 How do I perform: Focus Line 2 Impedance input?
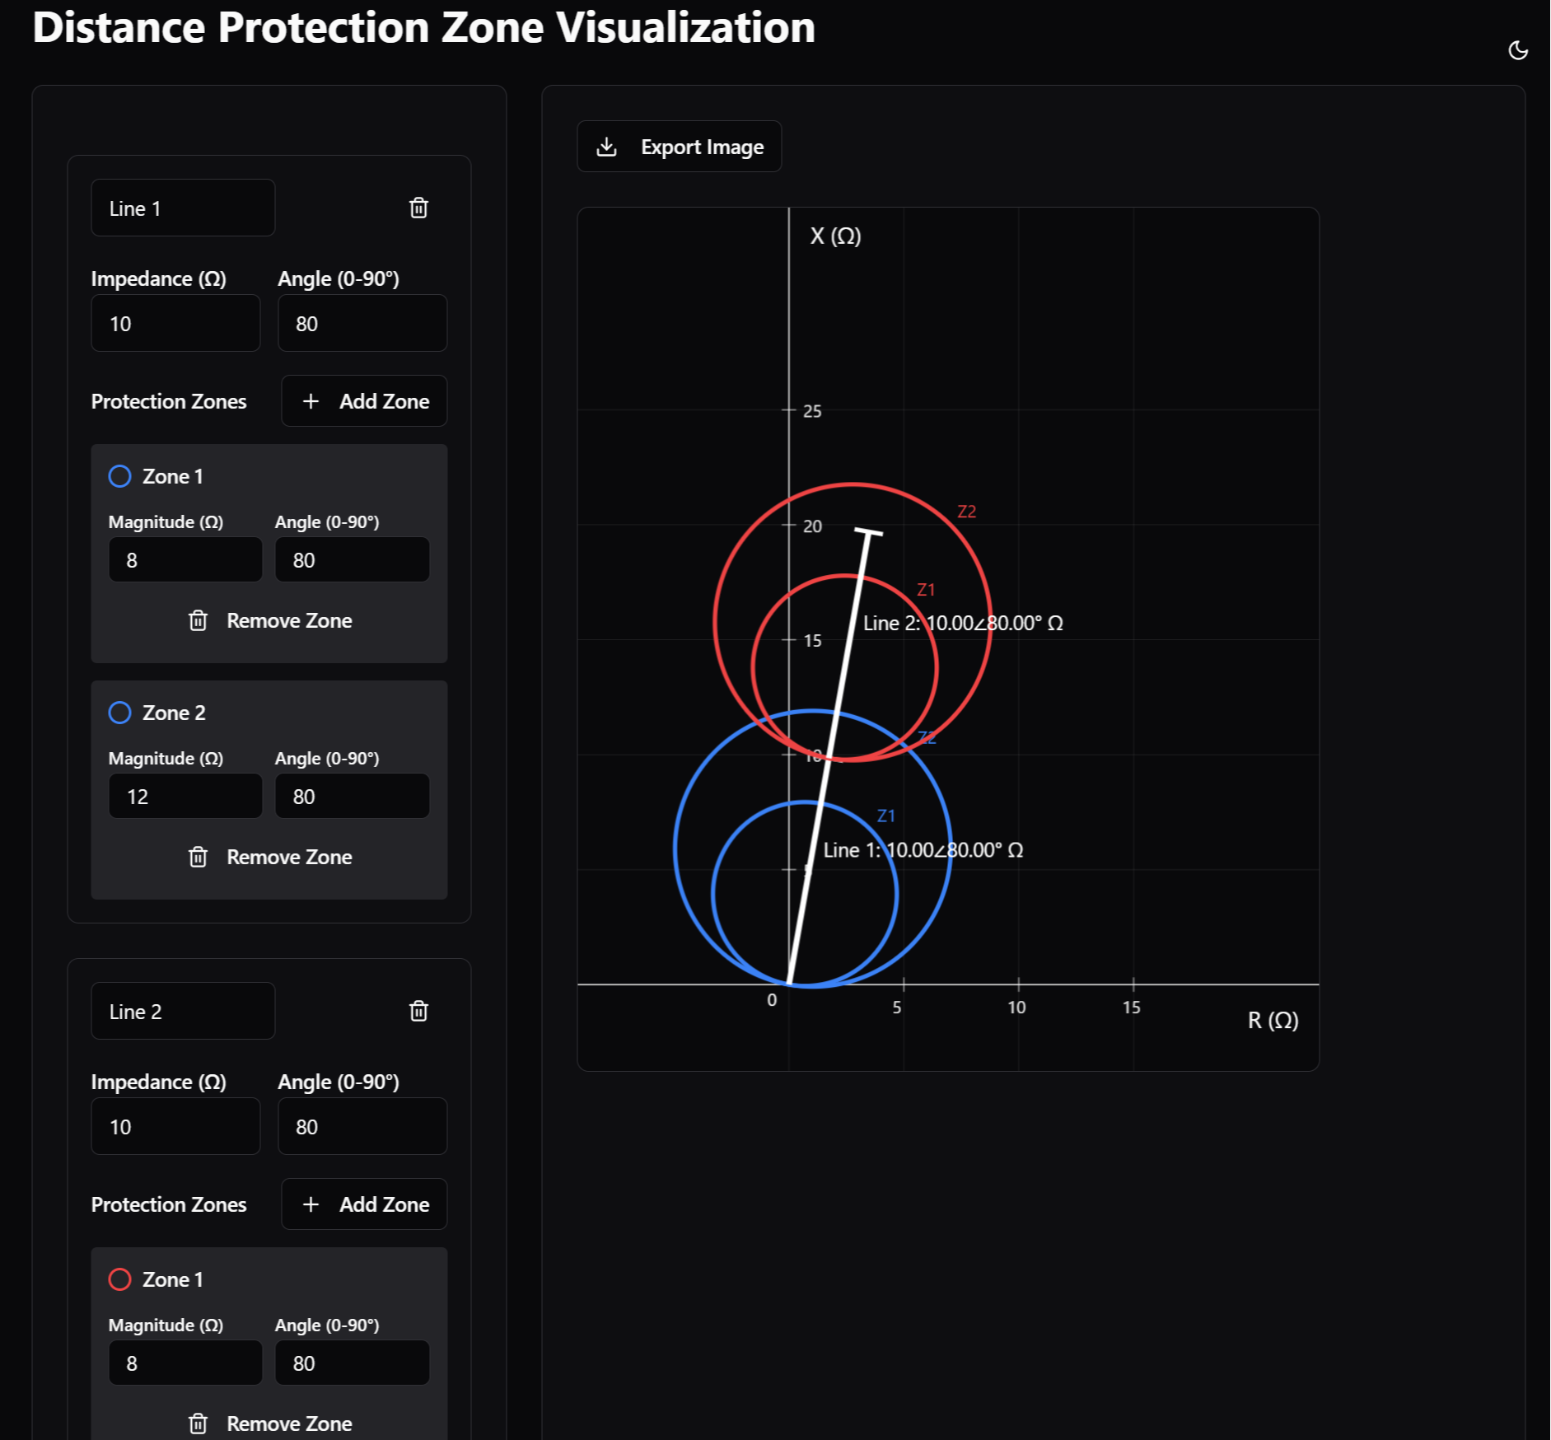(x=176, y=1126)
